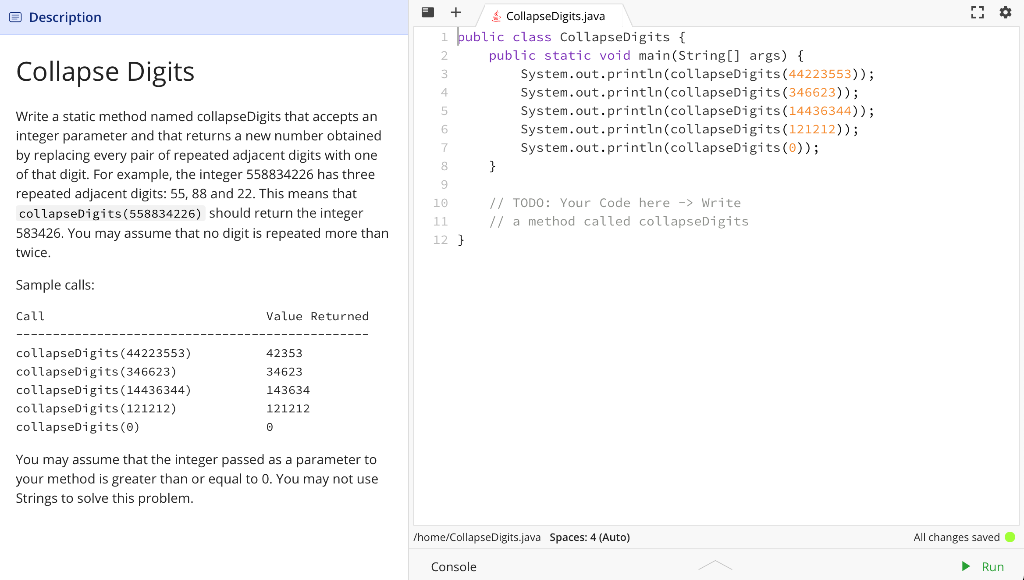Click inline code collapseDigits(558834226)
Screen dimensions: 1024x580
110,214
